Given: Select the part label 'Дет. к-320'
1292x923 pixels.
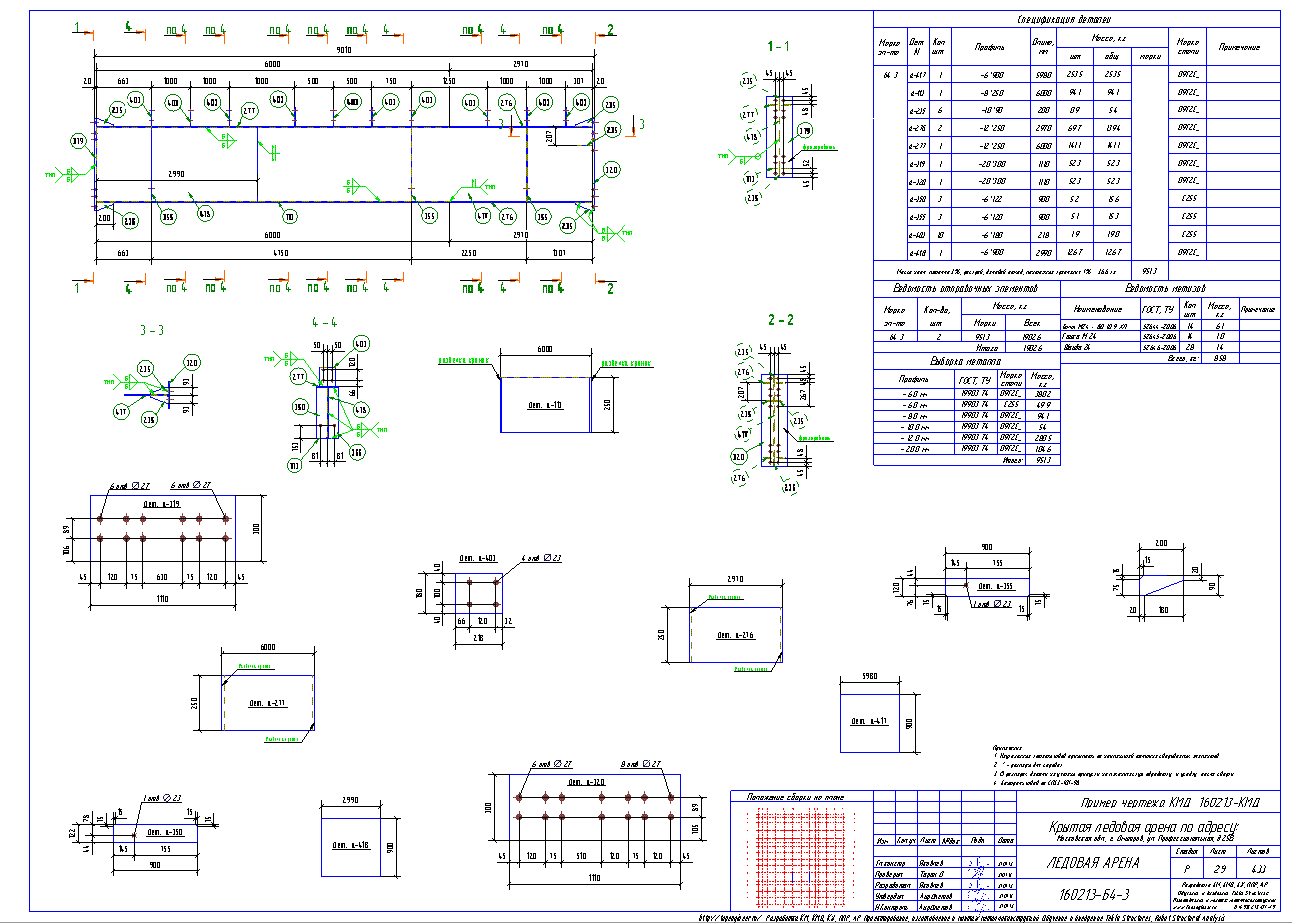Looking at the screenshot, I should (x=587, y=783).
